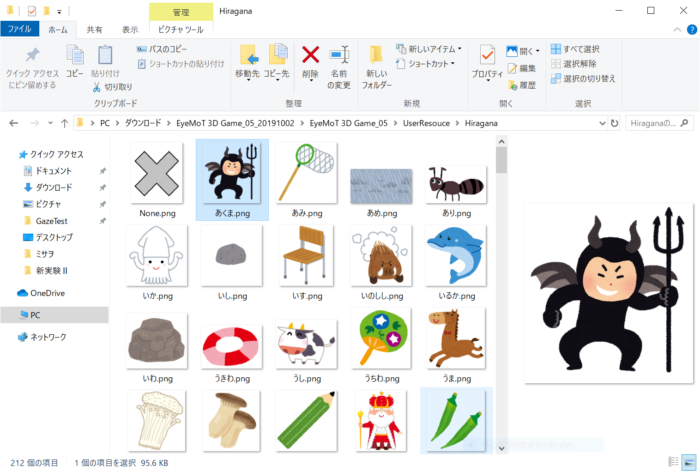The image size is (700, 471).
Task: Click the Rename (名前の変更) icon
Action: [x=339, y=61]
